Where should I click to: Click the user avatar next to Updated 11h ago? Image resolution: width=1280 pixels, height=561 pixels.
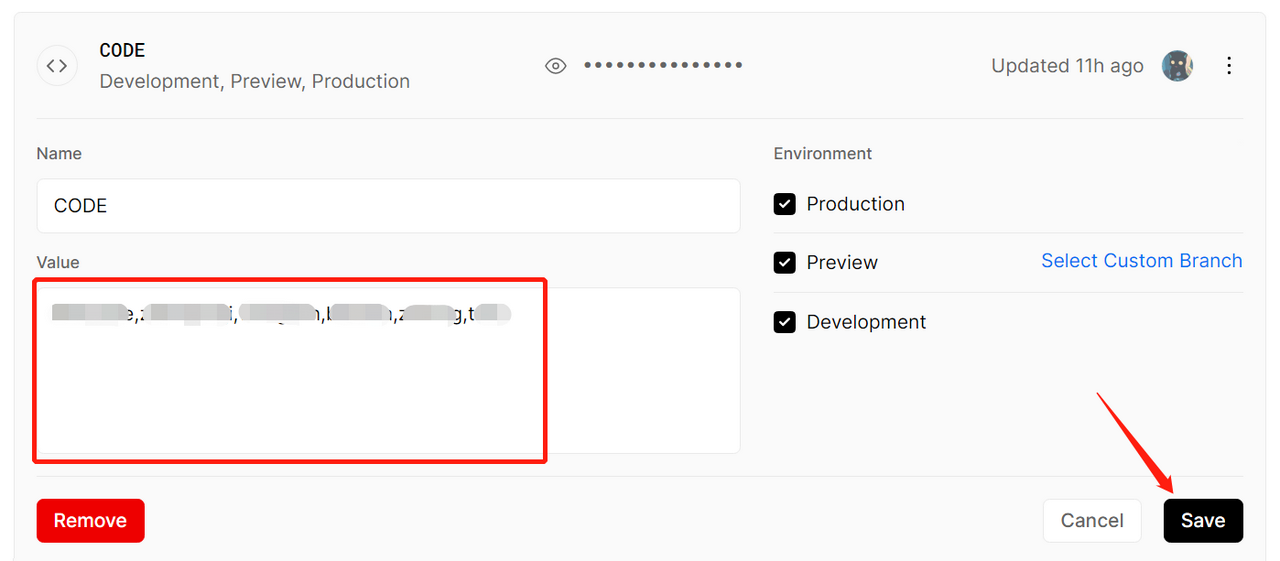1177,66
